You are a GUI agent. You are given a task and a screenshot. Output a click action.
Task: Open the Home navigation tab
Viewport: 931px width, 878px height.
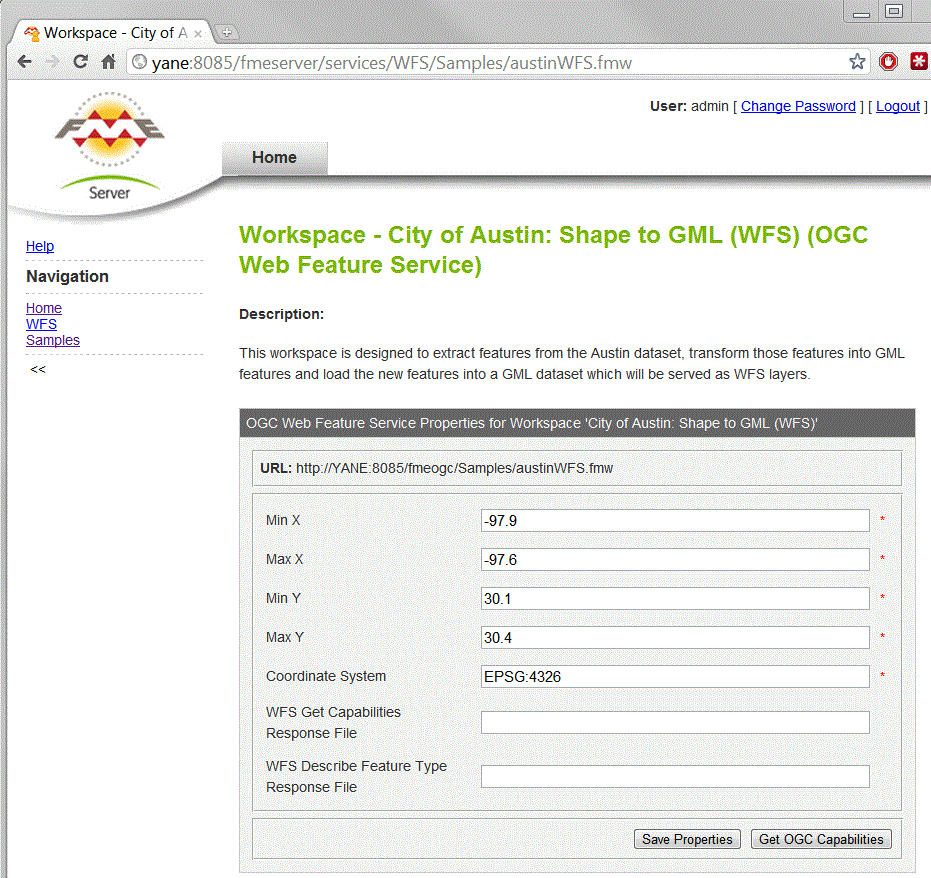(x=274, y=157)
